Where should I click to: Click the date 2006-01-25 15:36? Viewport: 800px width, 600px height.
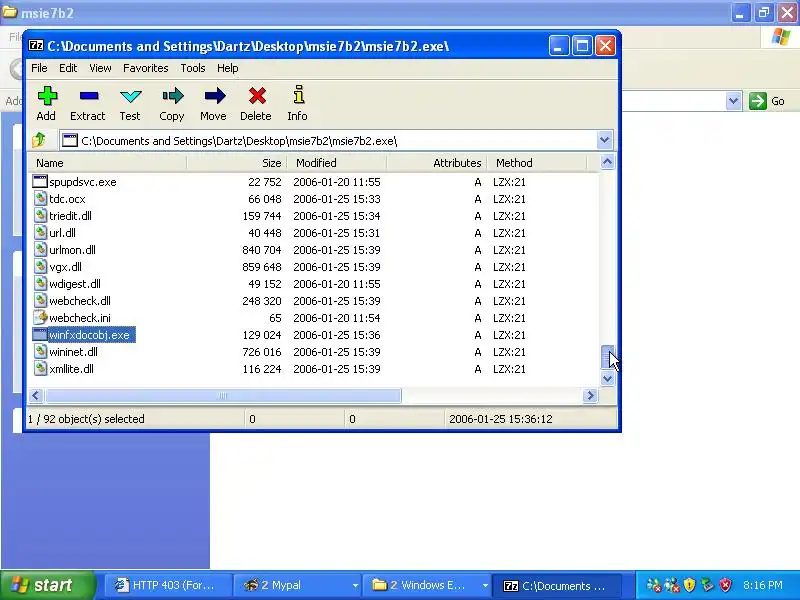[337, 335]
